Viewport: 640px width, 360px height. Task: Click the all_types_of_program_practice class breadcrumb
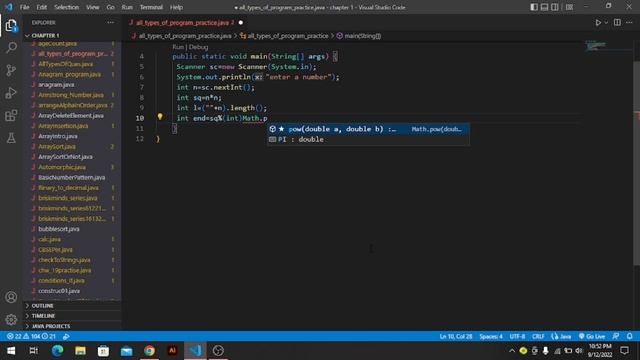click(x=284, y=36)
